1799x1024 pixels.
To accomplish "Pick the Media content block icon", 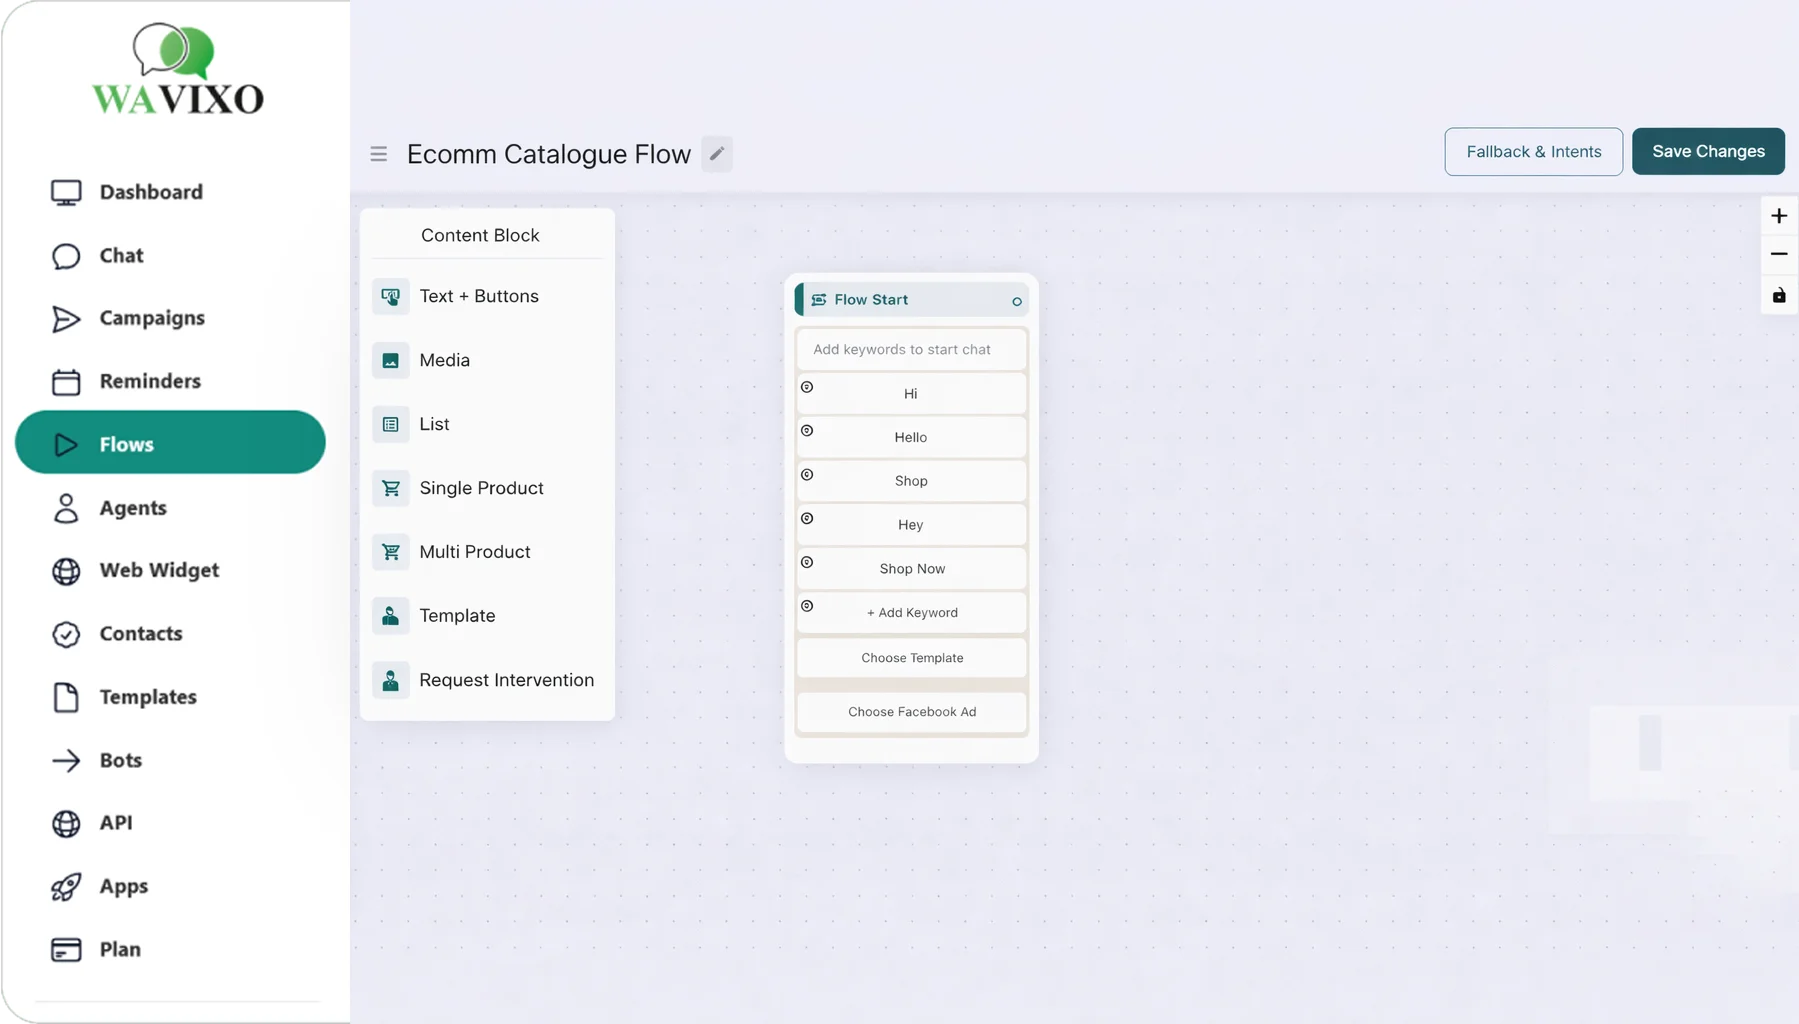I will [x=391, y=361].
